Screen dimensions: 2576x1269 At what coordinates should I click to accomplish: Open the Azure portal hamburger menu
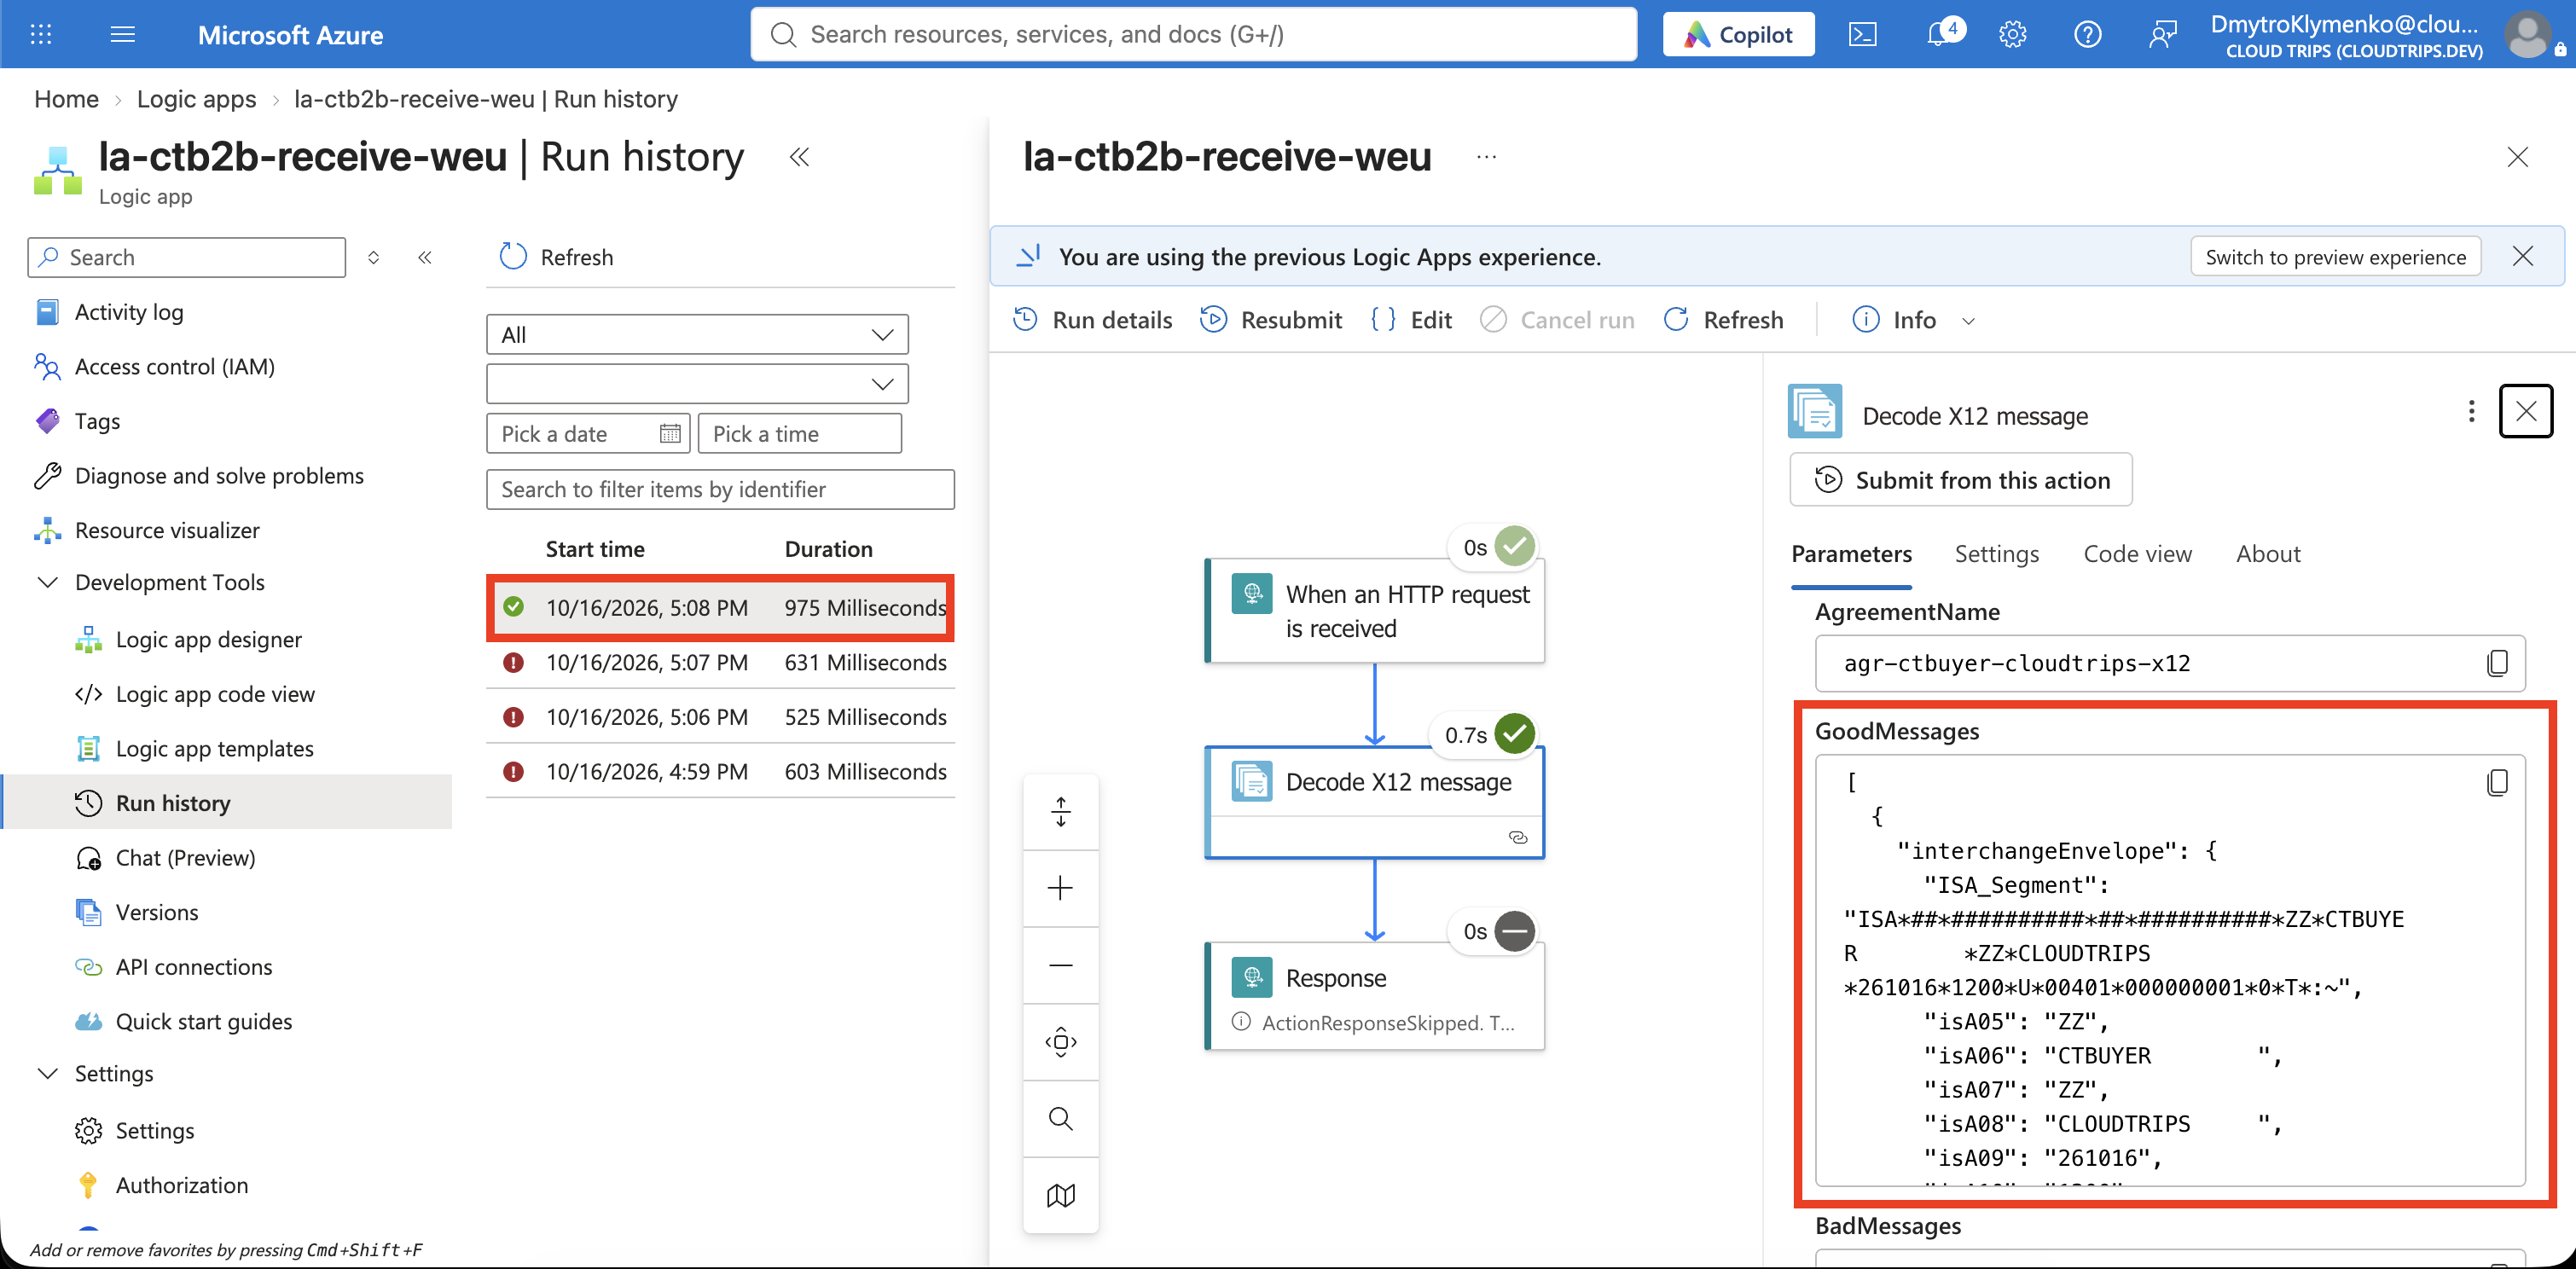(x=122, y=34)
